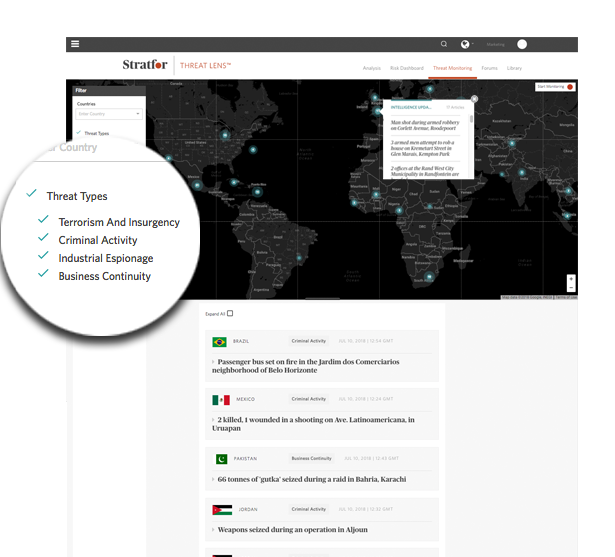Click Criminal Activity tag on Mexico card

309,399
